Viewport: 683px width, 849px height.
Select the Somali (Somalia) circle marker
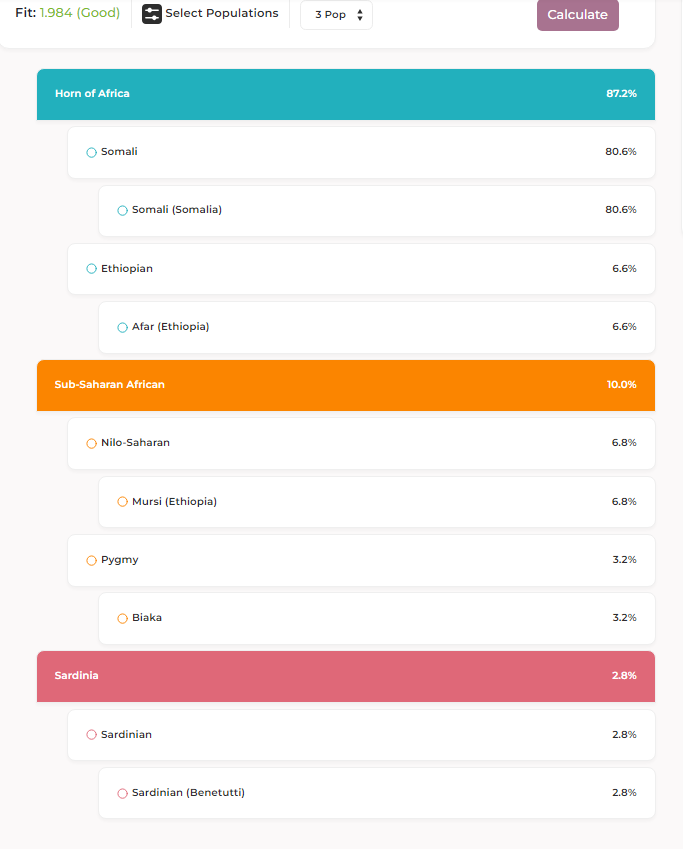coord(123,211)
